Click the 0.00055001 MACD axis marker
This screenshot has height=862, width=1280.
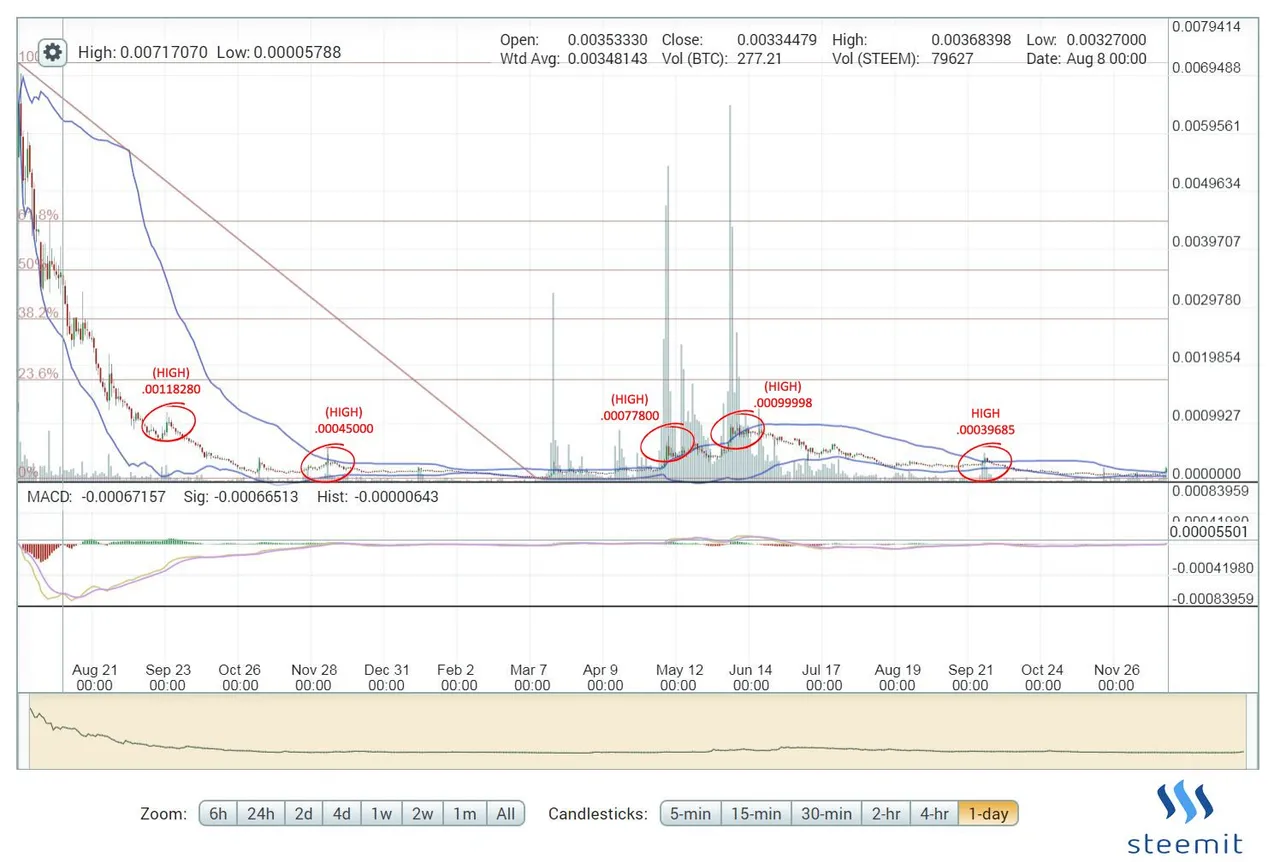1208,532
